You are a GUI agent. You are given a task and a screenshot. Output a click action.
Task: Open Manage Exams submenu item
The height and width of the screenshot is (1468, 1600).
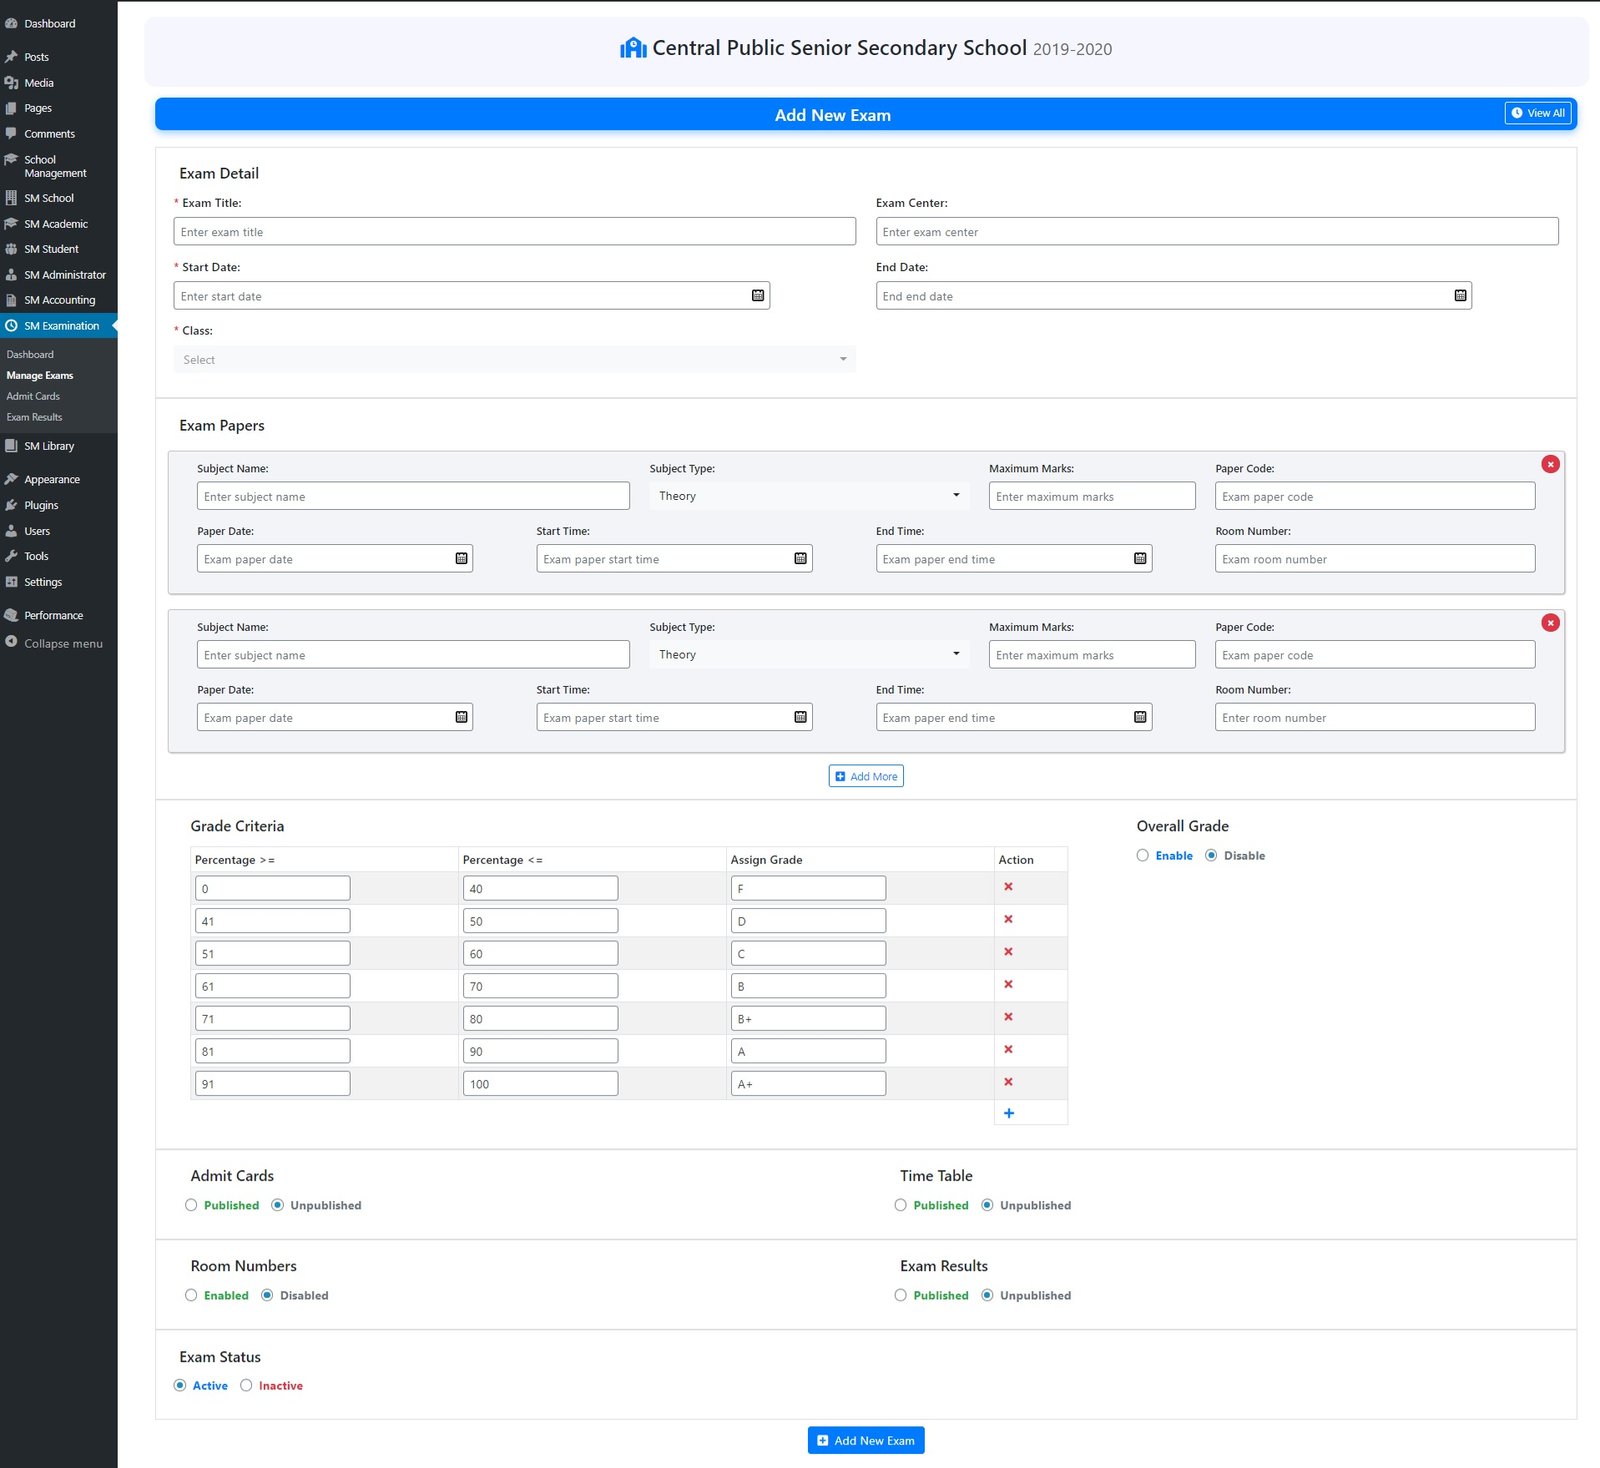40,376
